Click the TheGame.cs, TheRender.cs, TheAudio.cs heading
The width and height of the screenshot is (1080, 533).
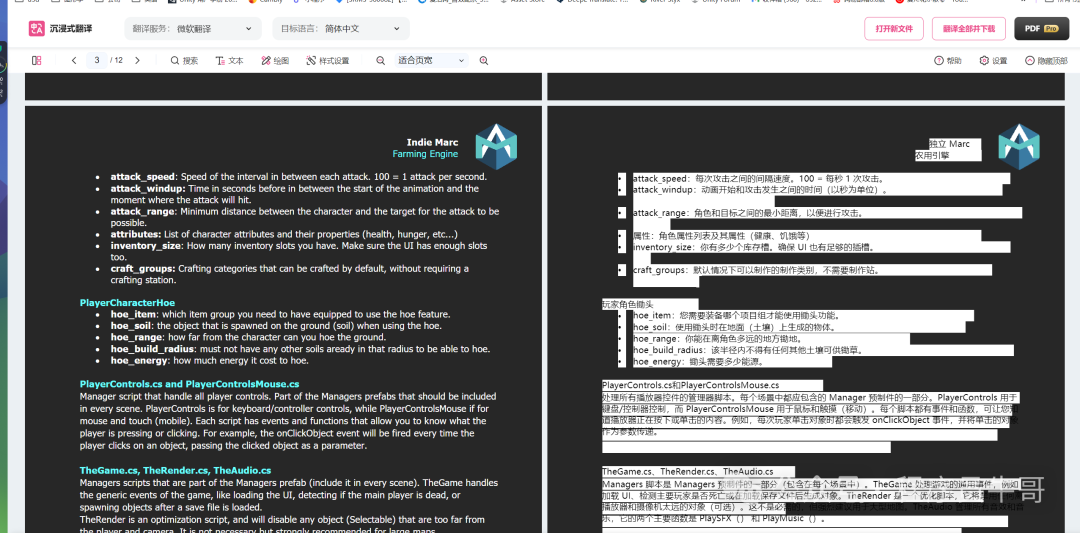[x=176, y=470]
